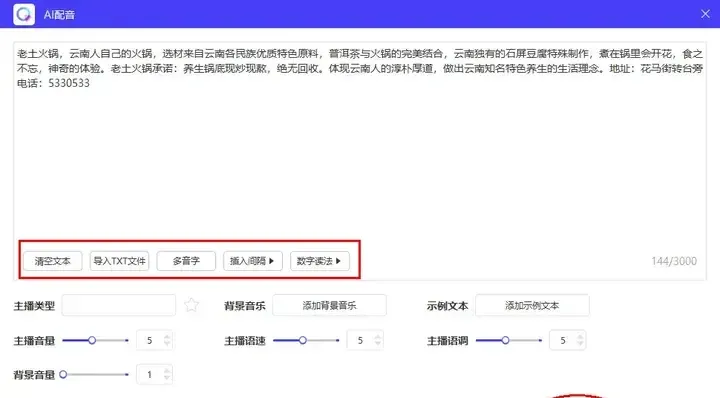Click the 电话：5330533 text line

[x=53, y=83]
